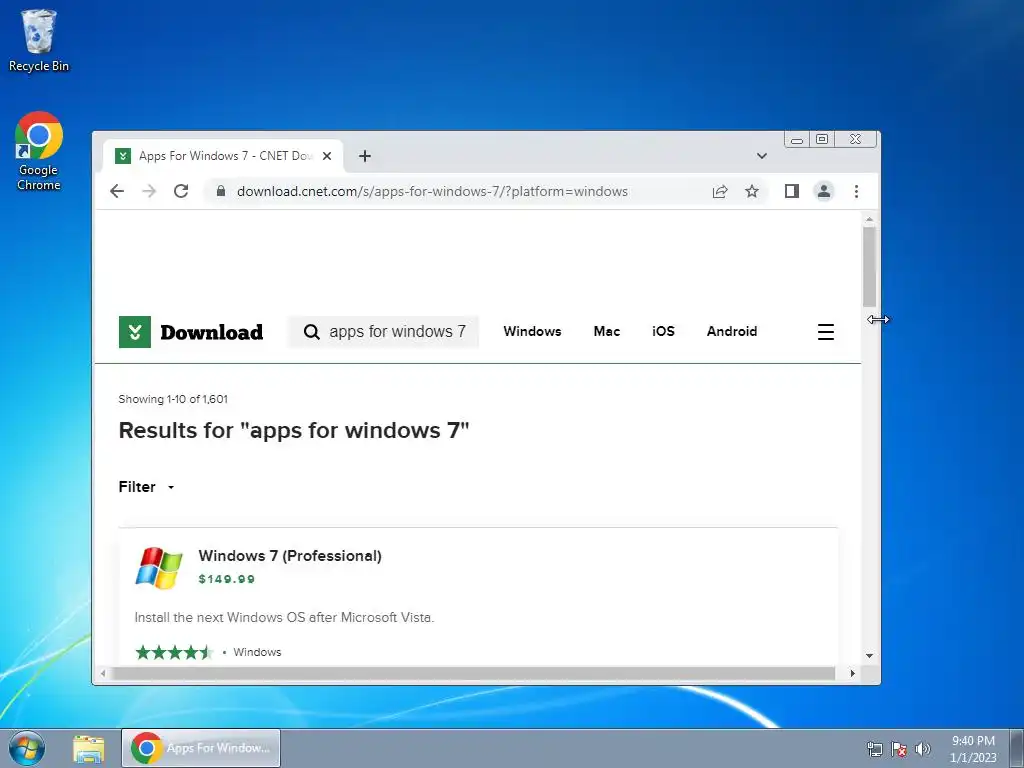Click the Chrome taskbar button
1024x768 pixels.
[x=201, y=748]
